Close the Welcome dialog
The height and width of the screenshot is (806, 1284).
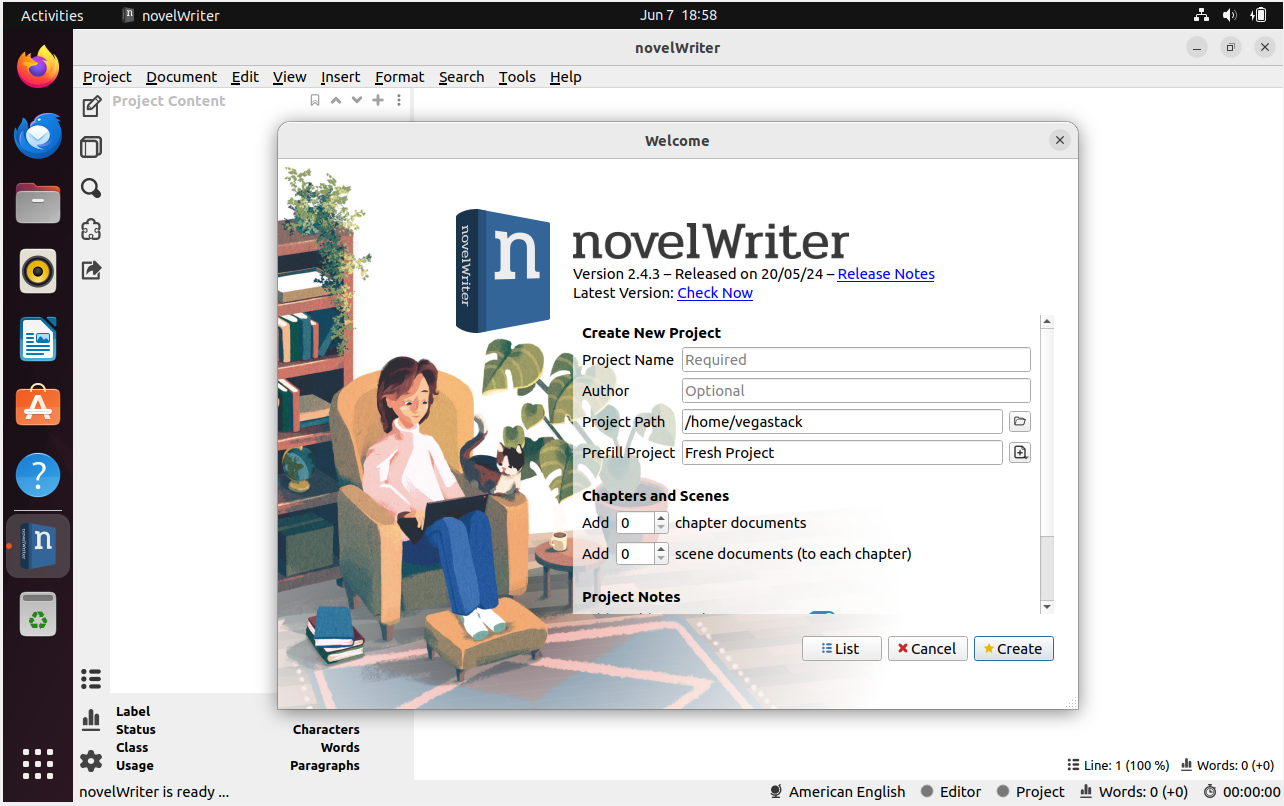1060,140
